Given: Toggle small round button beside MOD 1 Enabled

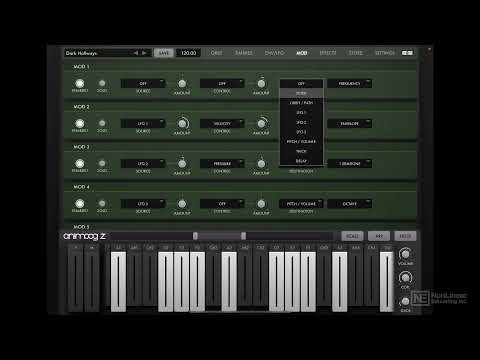Looking at the screenshot, I should [x=102, y=83].
